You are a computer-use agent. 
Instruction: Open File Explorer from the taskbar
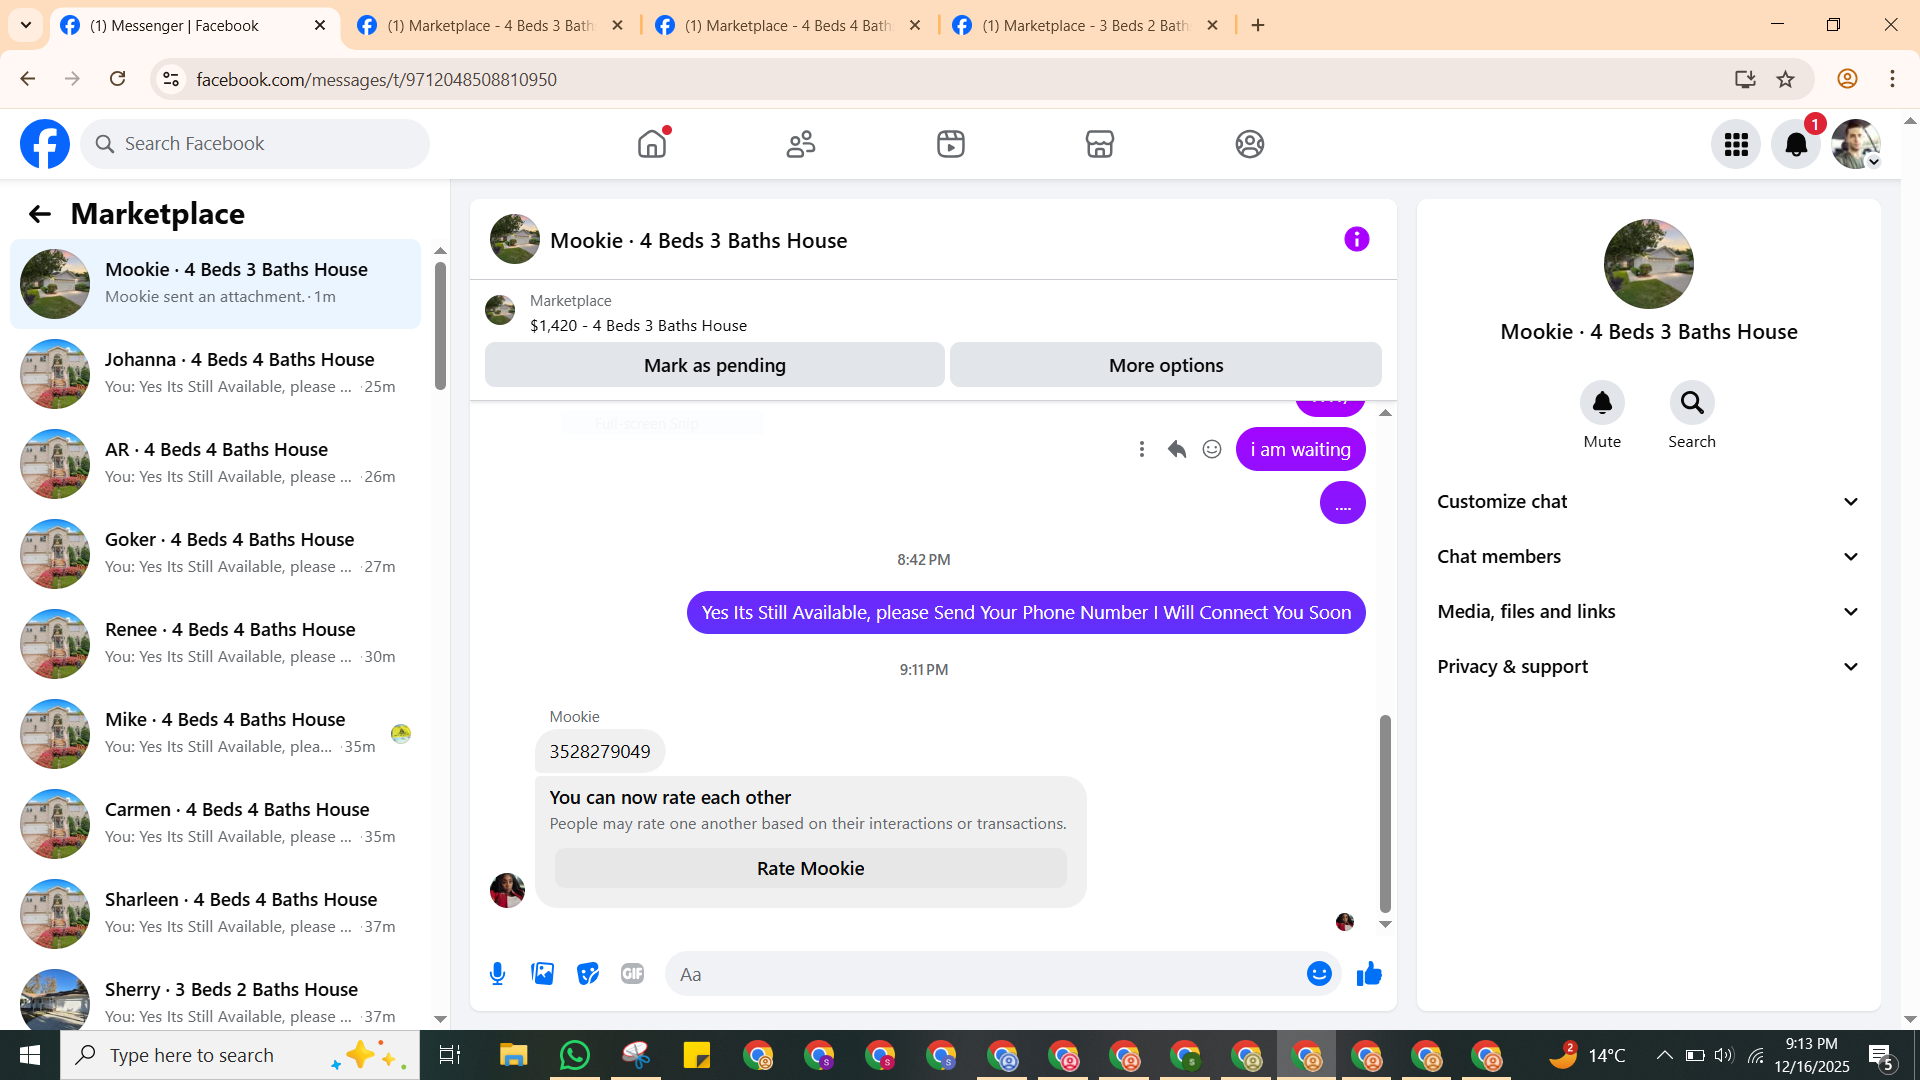(x=513, y=1055)
